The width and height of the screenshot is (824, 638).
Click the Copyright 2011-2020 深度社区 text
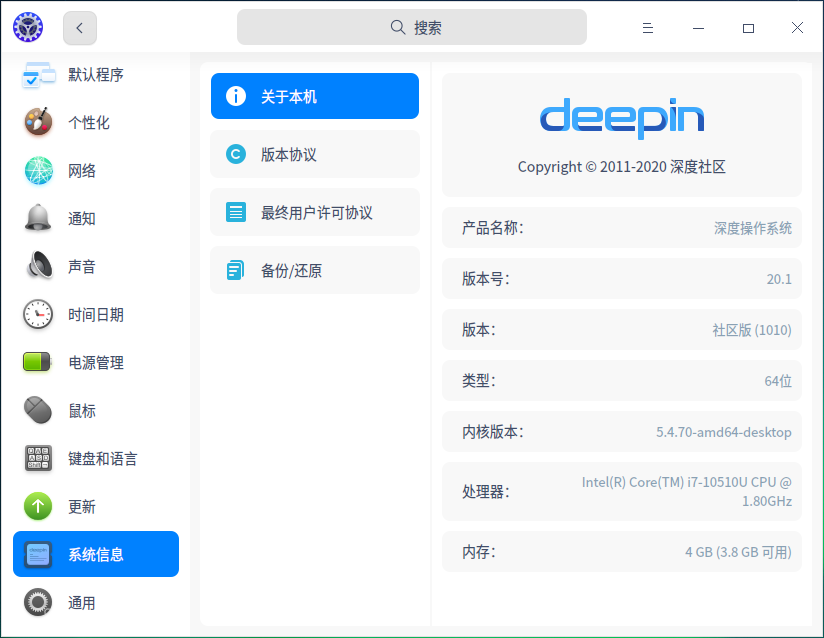(622, 167)
